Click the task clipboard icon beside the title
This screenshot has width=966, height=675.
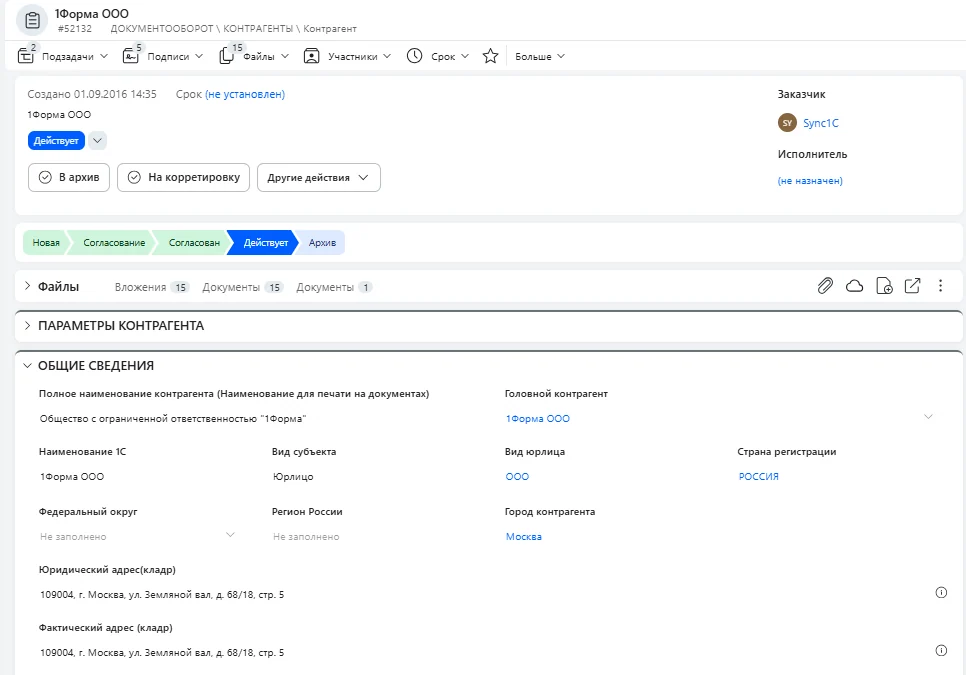click(32, 20)
